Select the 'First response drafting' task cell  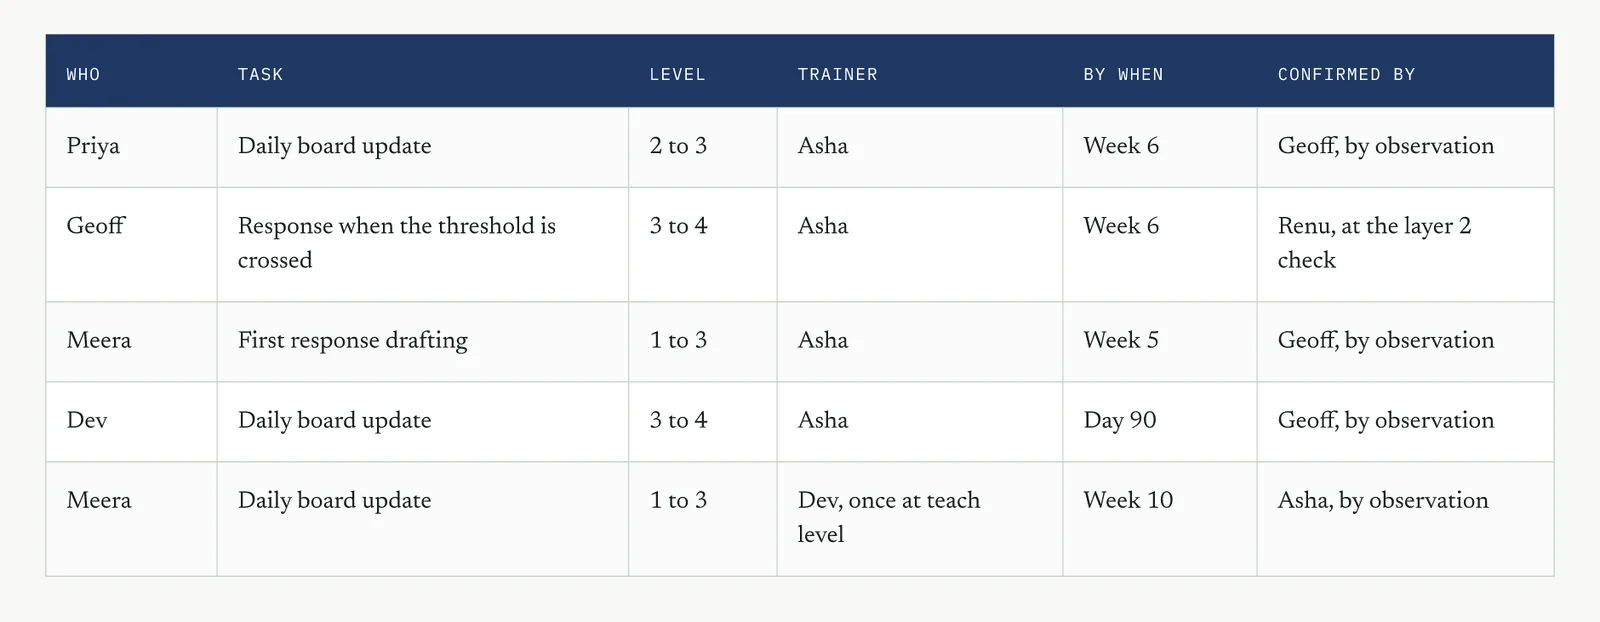(x=422, y=341)
